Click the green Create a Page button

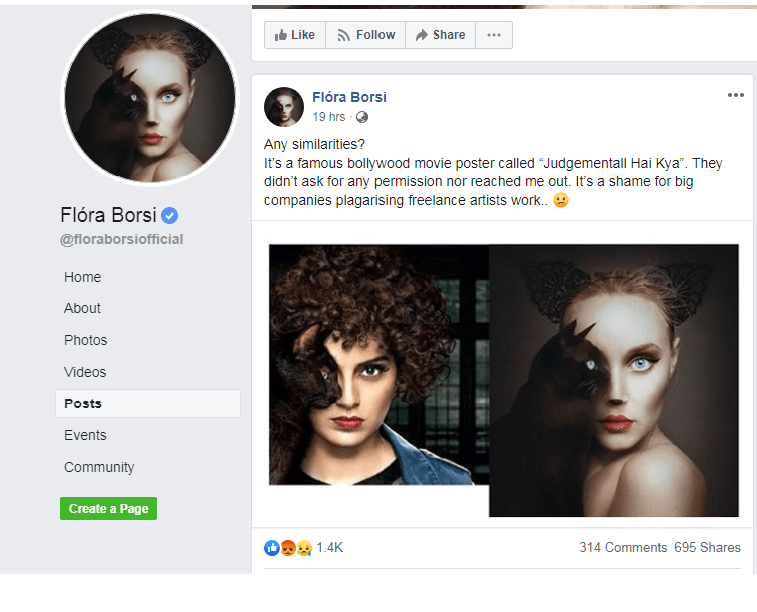(x=108, y=508)
